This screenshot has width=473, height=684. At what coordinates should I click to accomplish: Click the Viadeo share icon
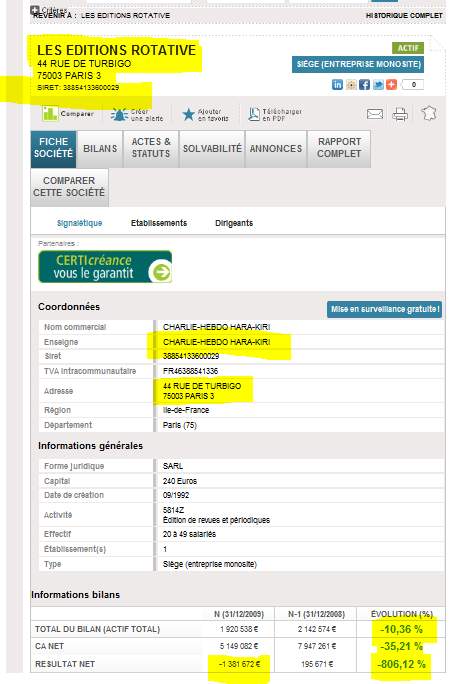pos(351,85)
